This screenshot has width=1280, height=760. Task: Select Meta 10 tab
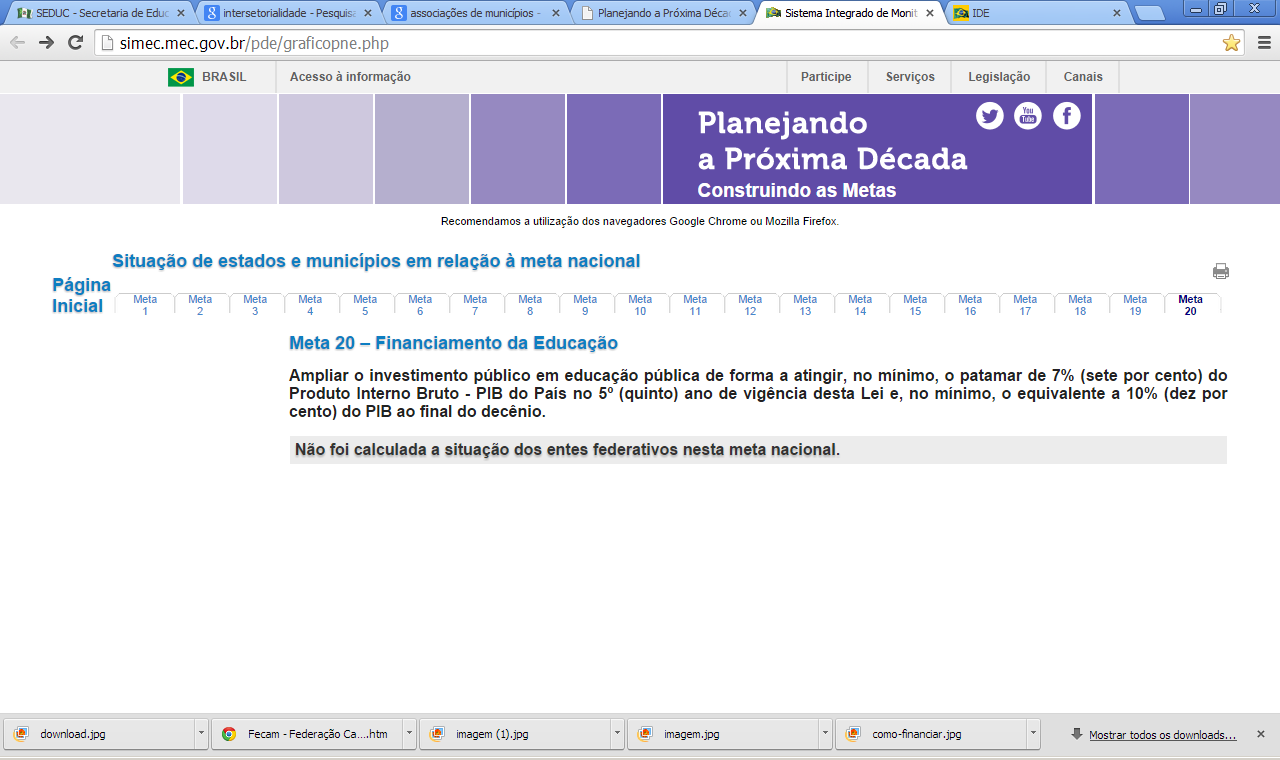[x=640, y=305]
